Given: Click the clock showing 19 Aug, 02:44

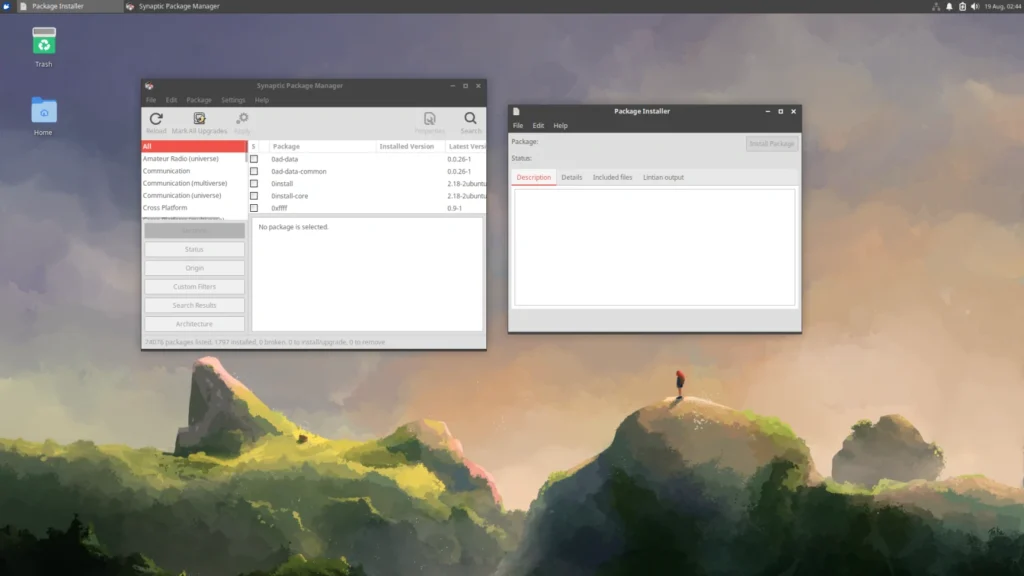Looking at the screenshot, I should pyautogui.click(x=1002, y=7).
